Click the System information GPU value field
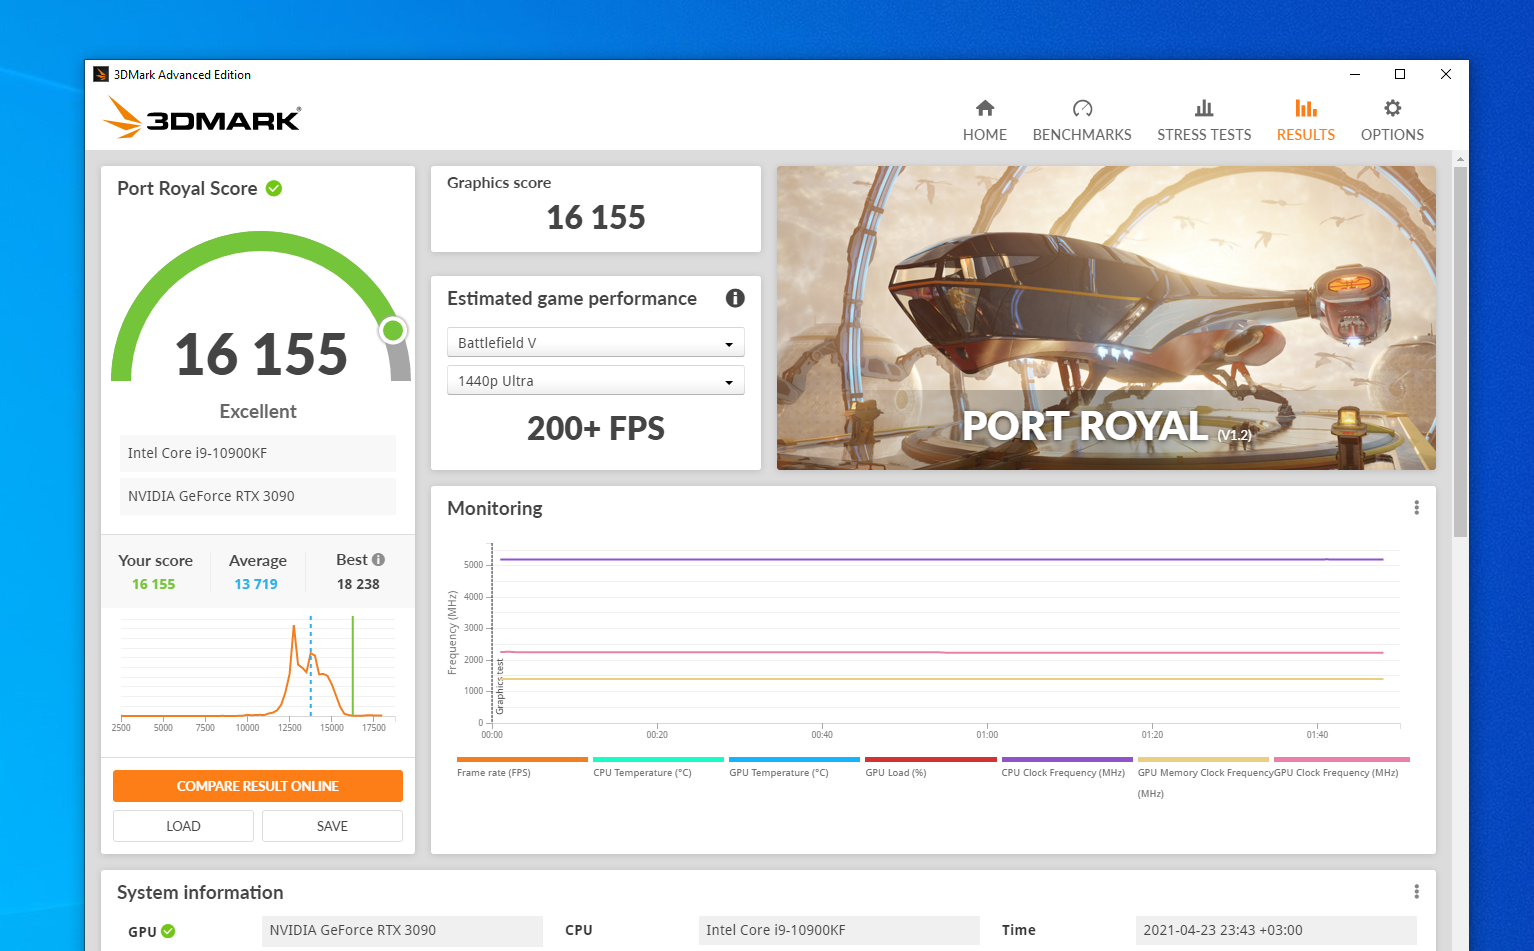1534x951 pixels. pos(402,930)
